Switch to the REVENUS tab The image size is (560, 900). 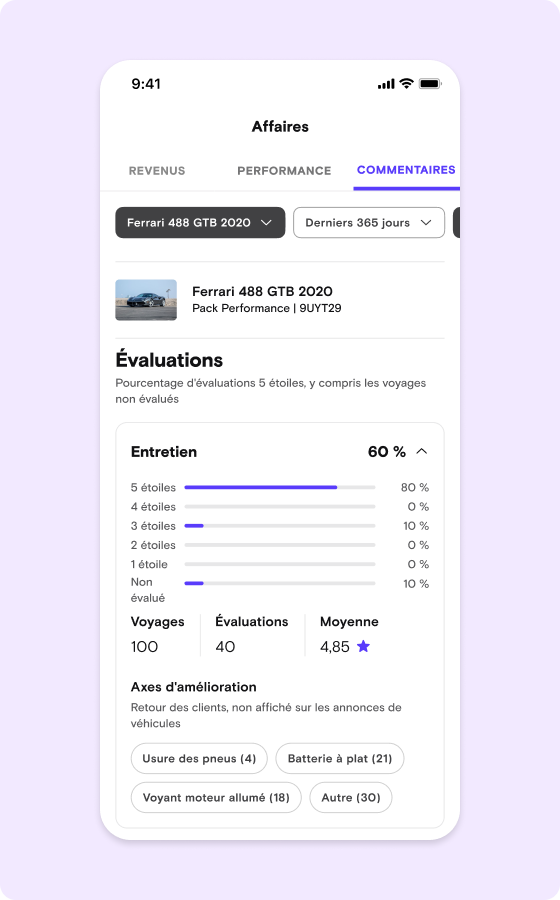pos(157,170)
